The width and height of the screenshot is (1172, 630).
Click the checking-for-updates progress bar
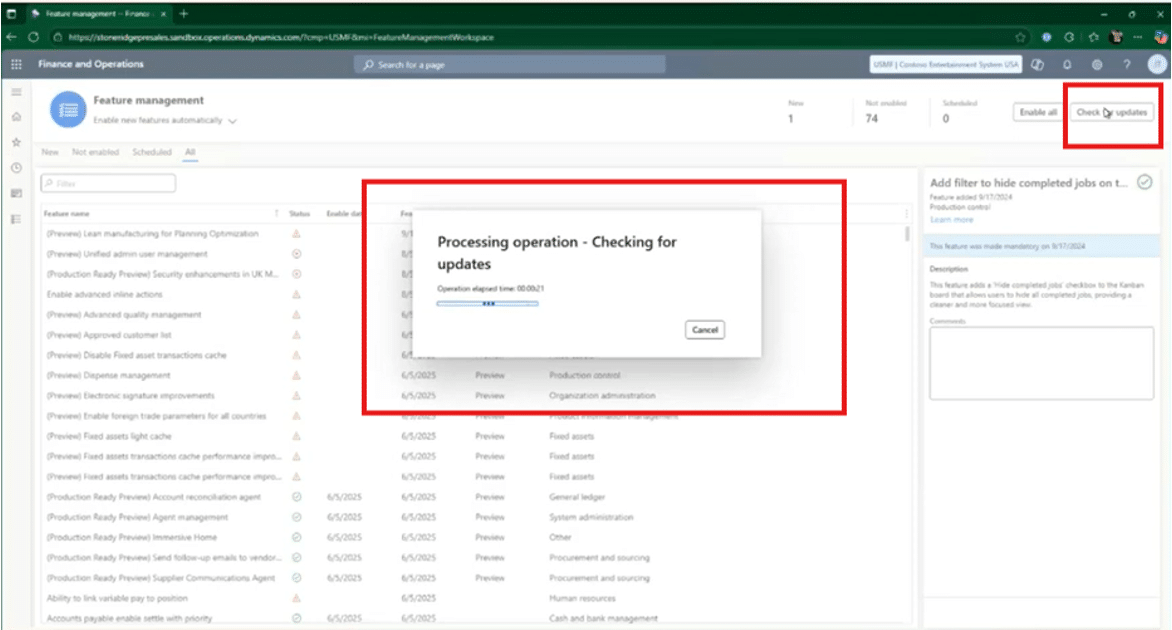point(487,303)
